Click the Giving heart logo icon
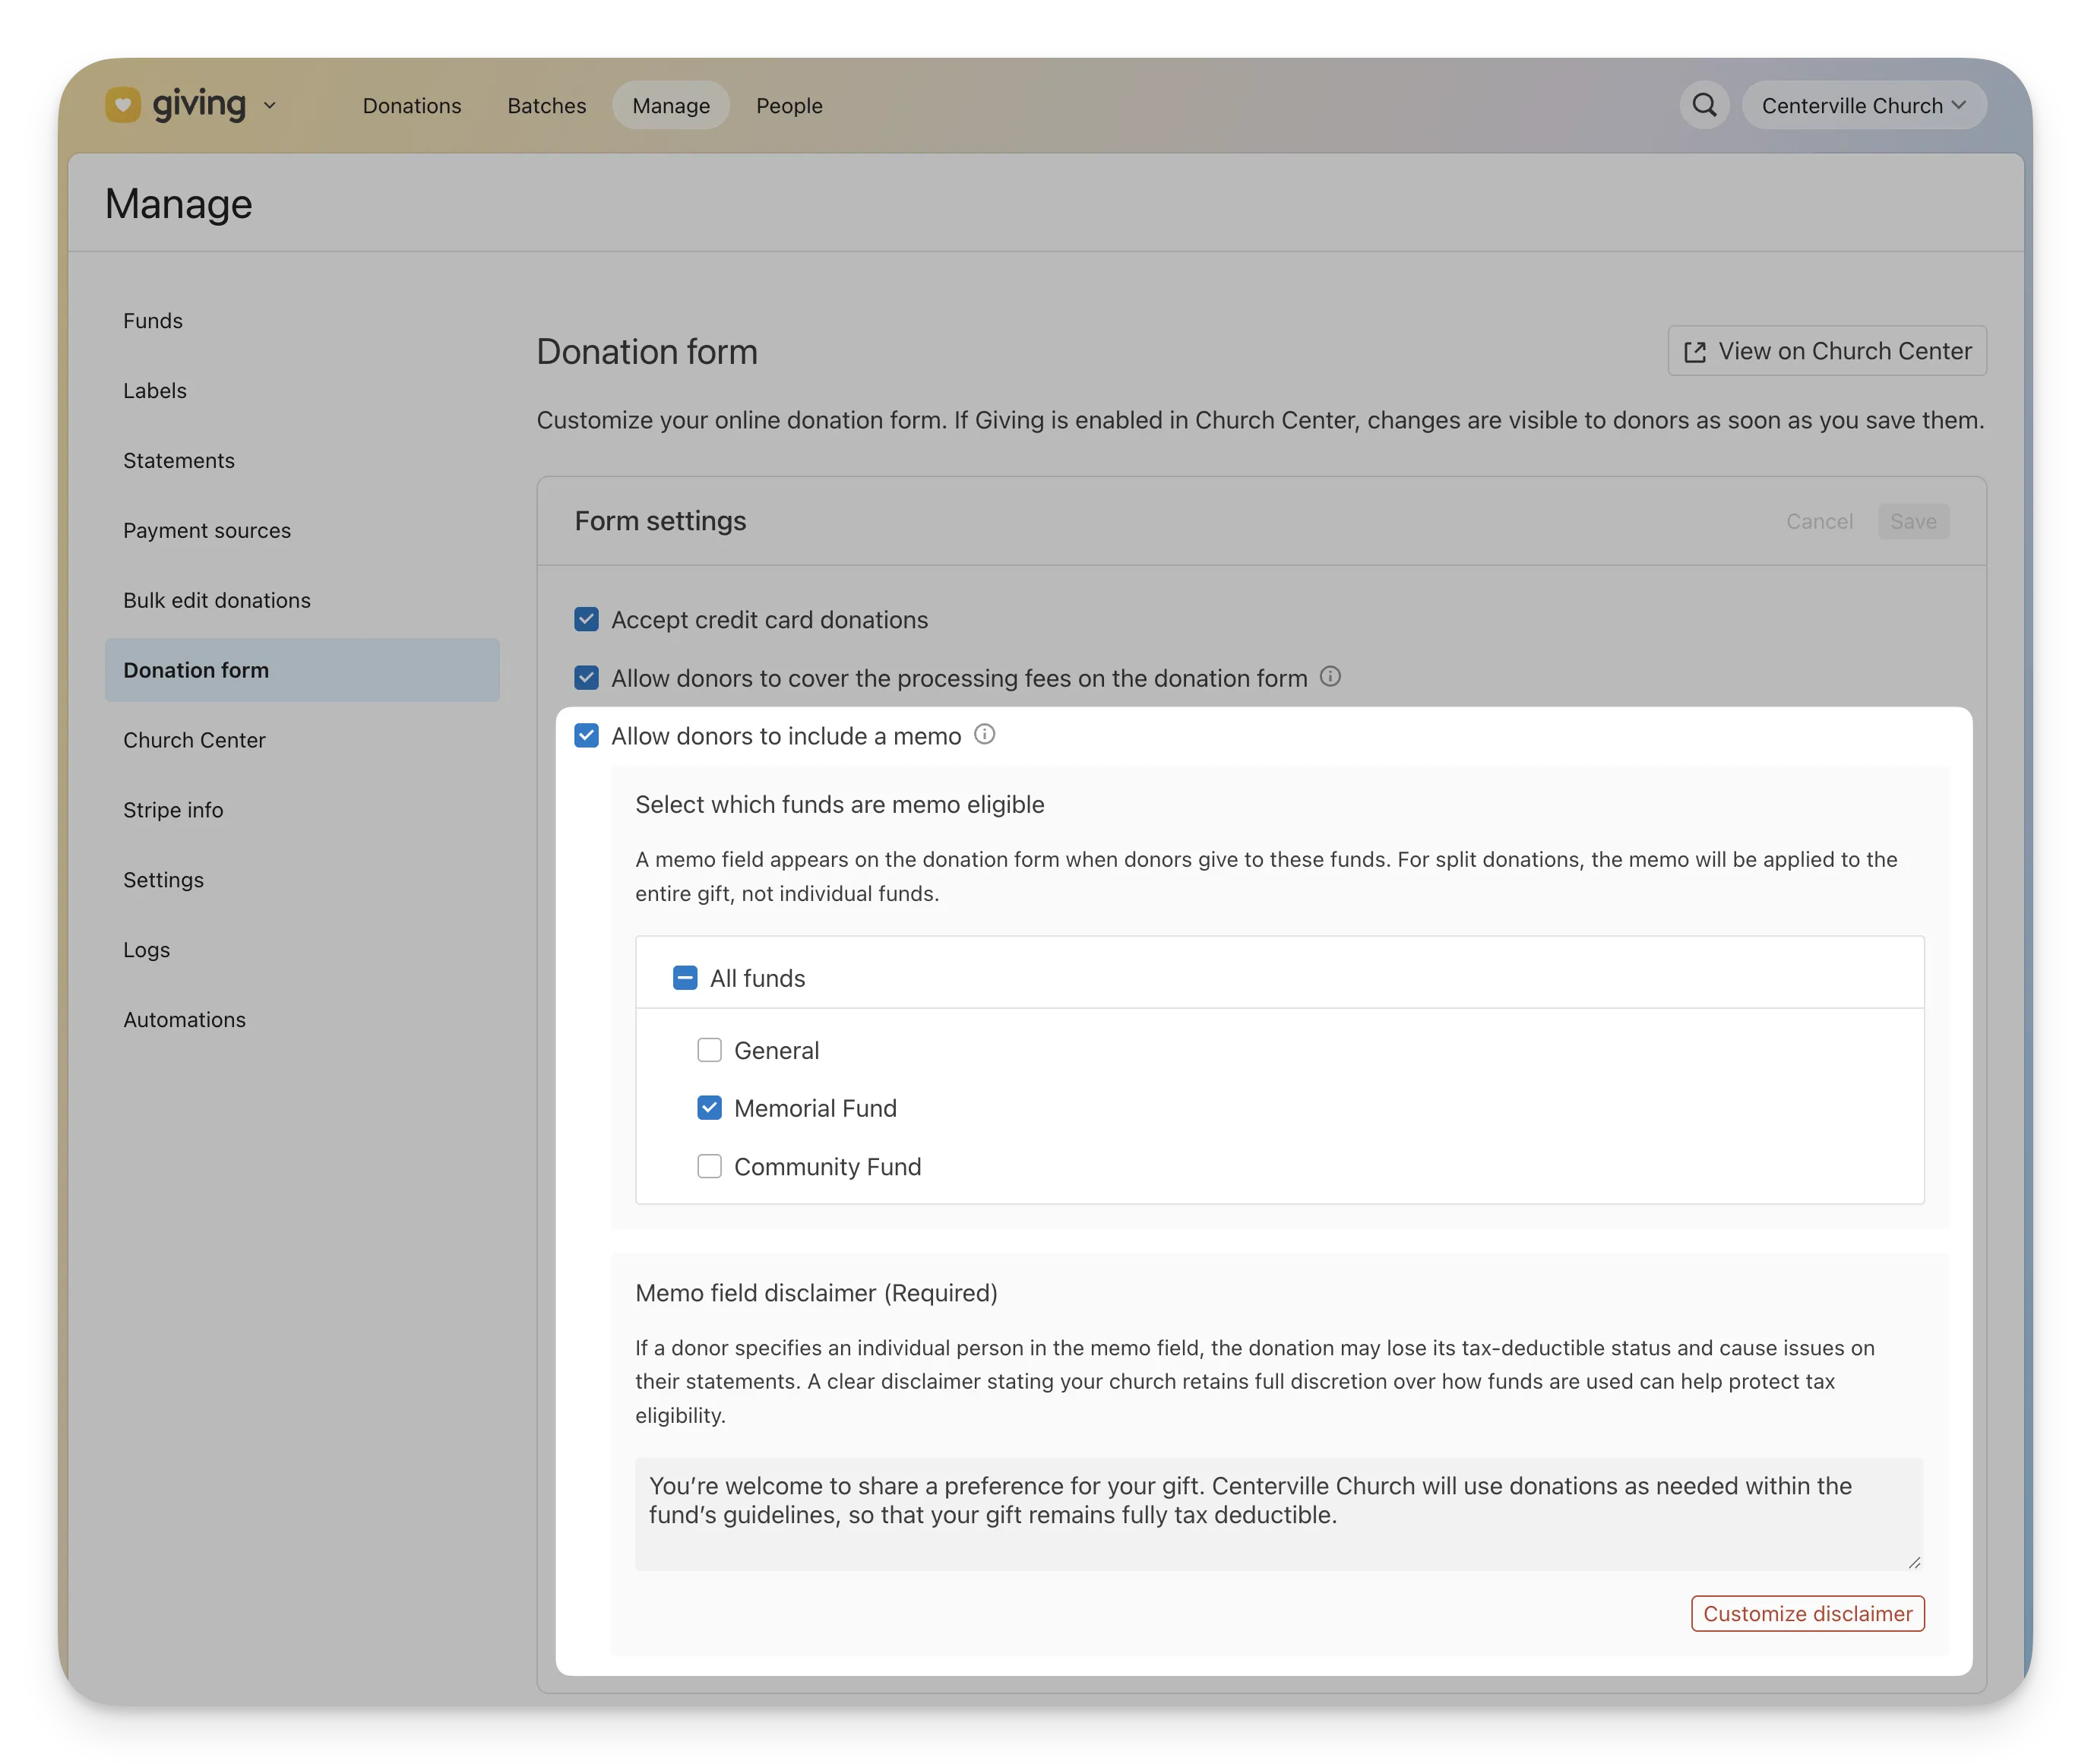This screenshot has height=1764, width=2091. [x=123, y=104]
